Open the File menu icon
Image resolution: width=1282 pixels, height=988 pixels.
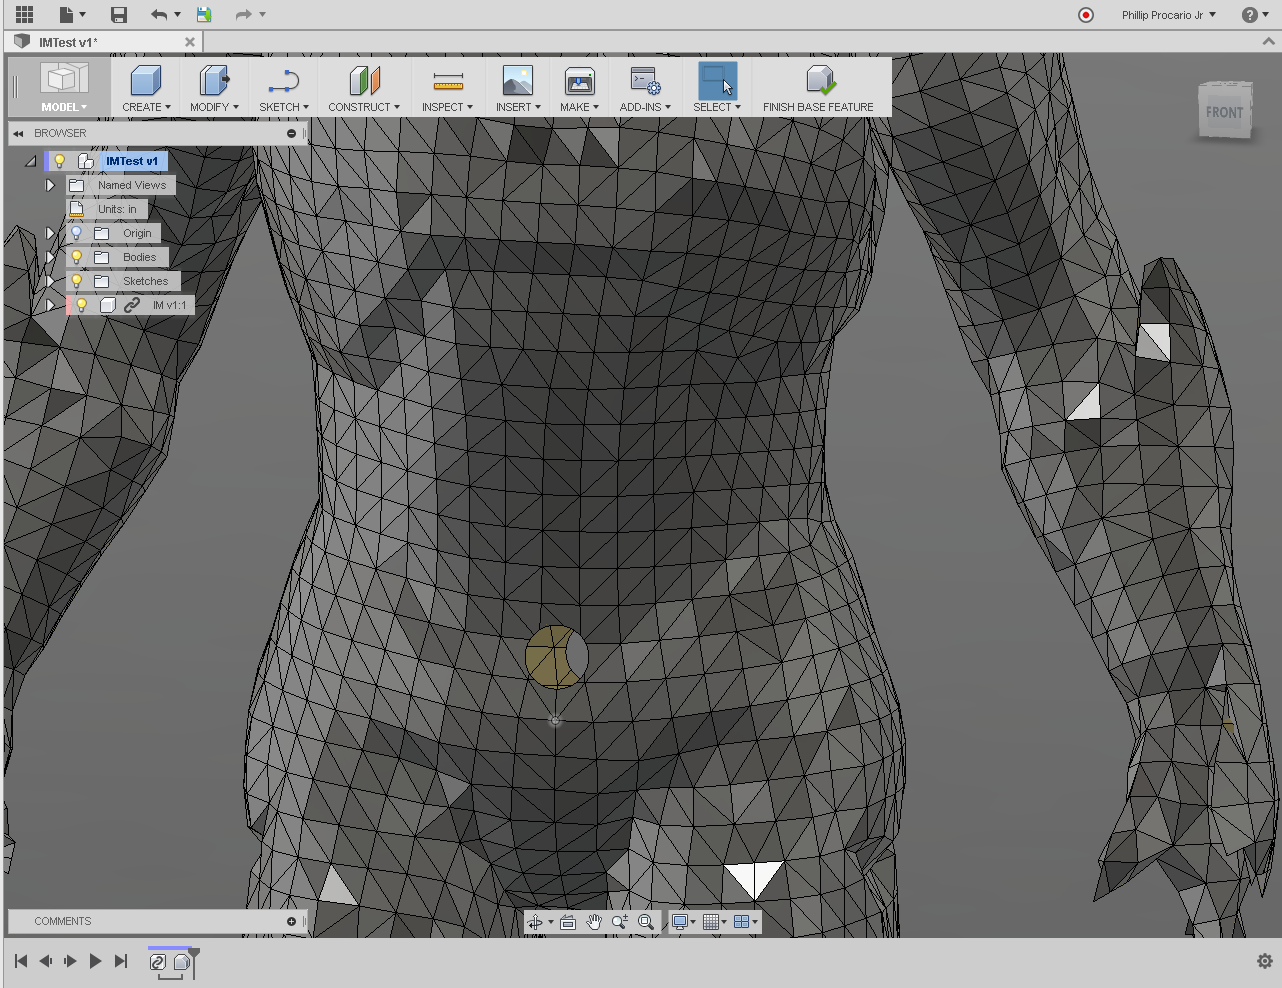72,14
